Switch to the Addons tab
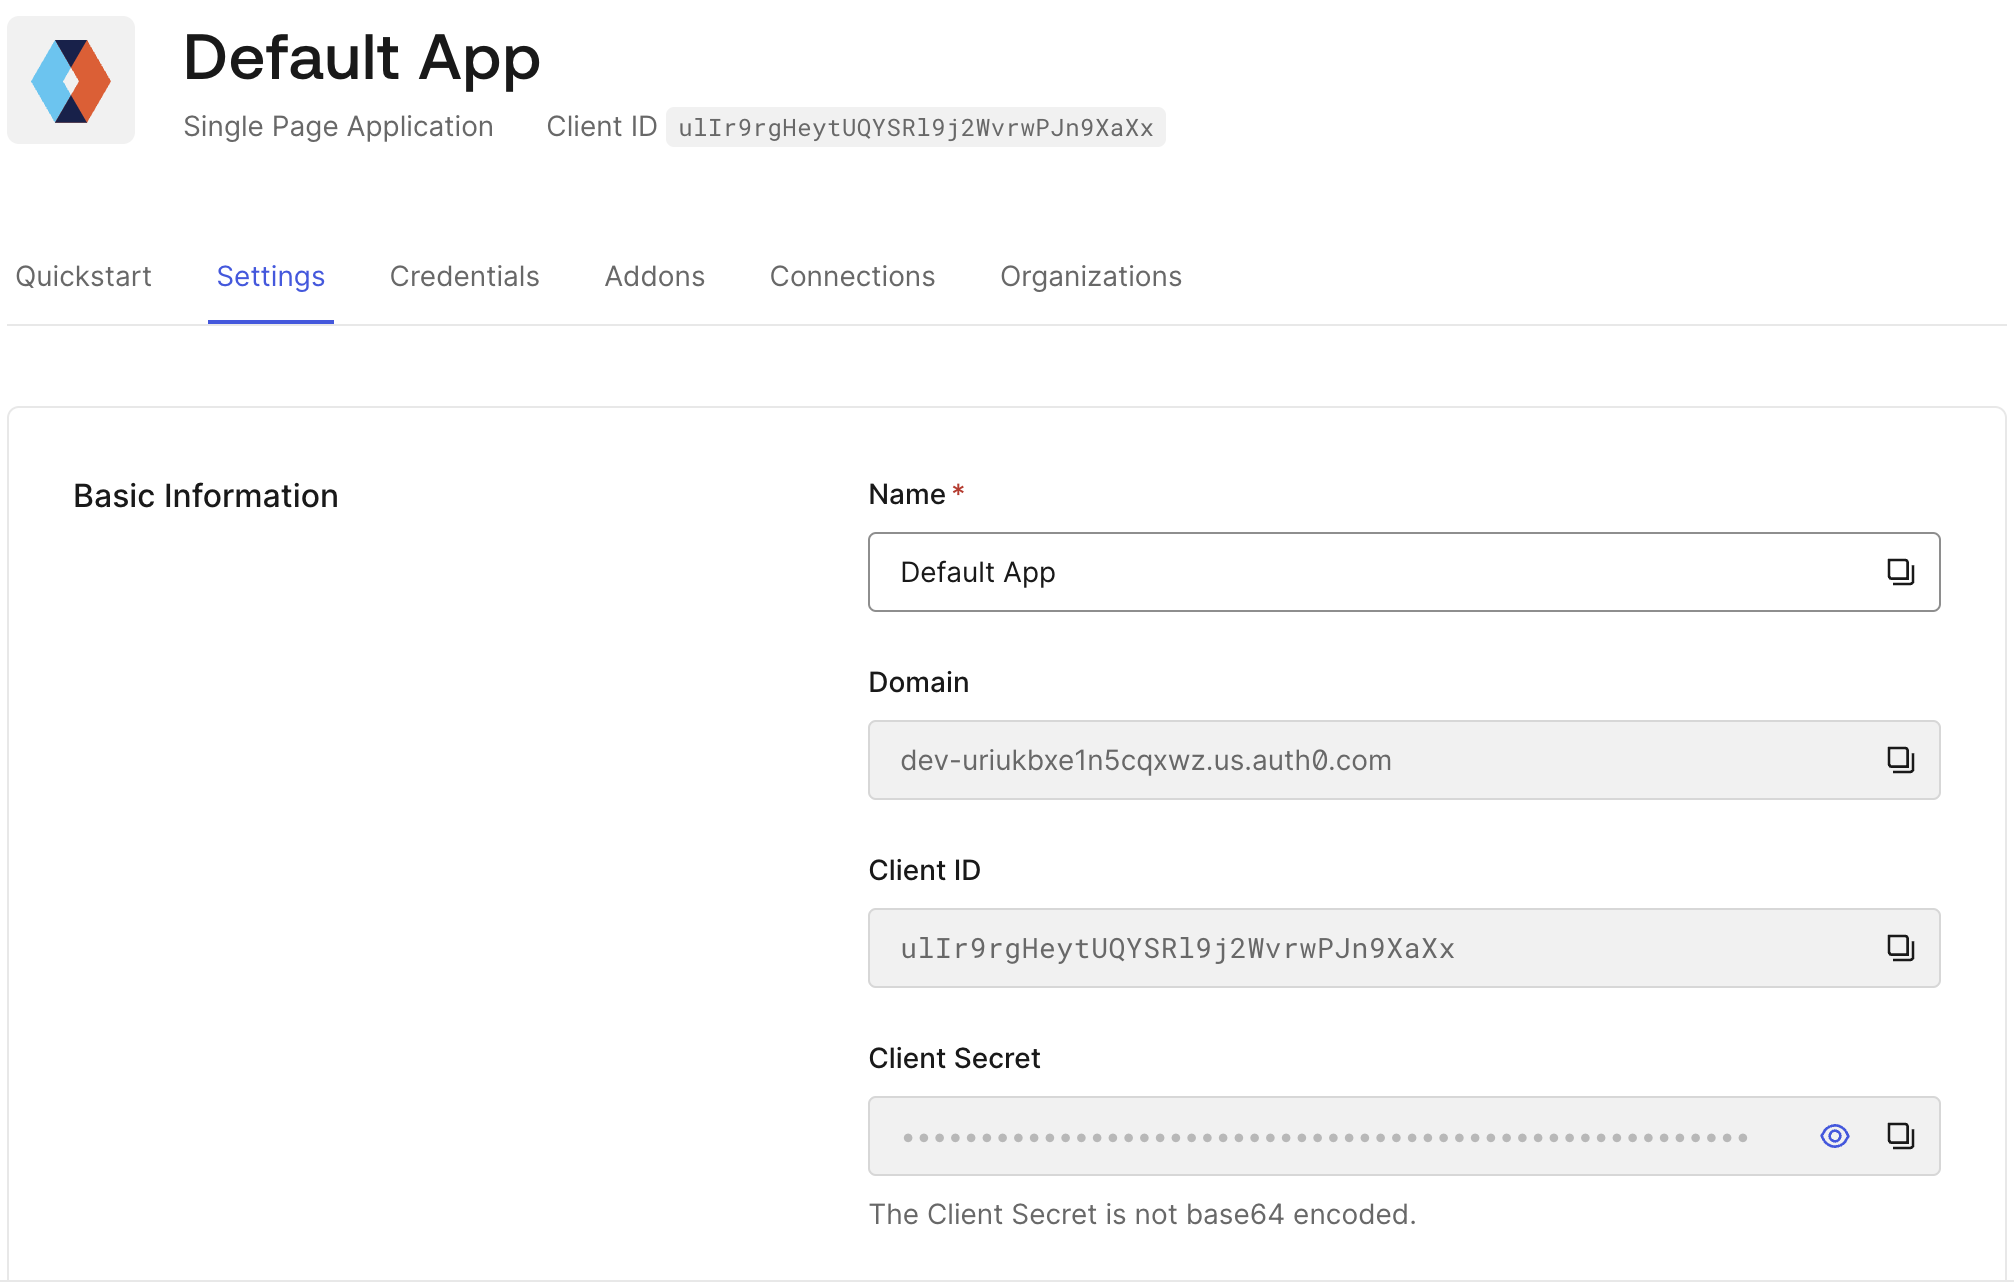This screenshot has width=2014, height=1282. click(654, 276)
